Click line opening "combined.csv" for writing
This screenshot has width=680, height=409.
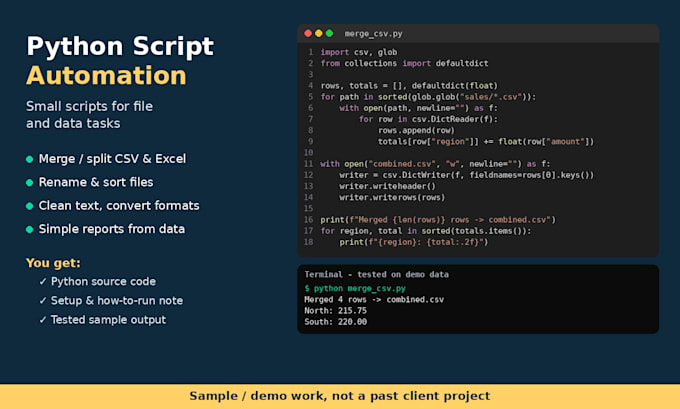(x=435, y=164)
